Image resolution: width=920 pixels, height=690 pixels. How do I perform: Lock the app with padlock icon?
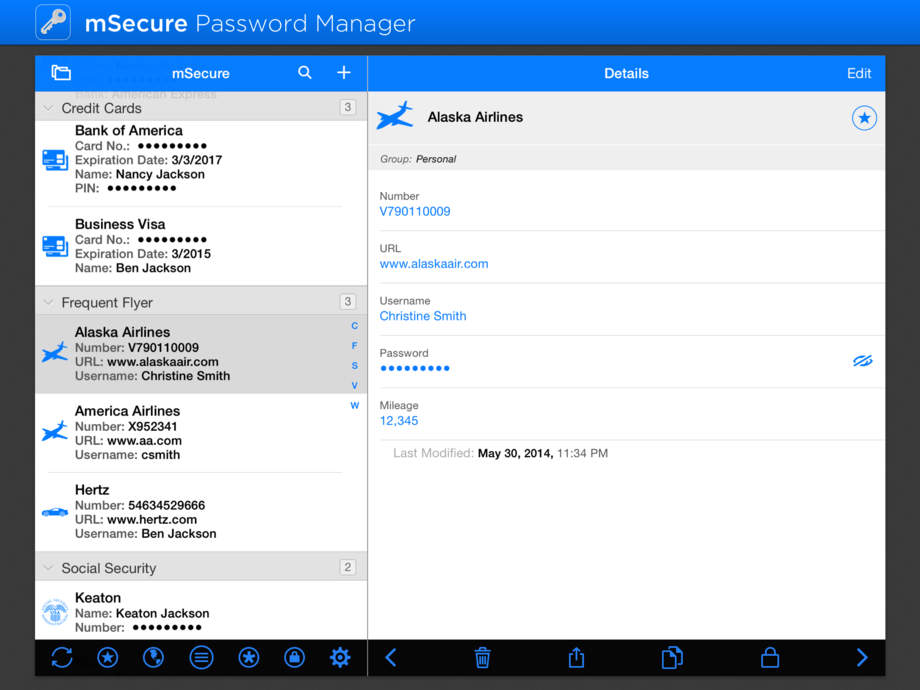point(769,657)
